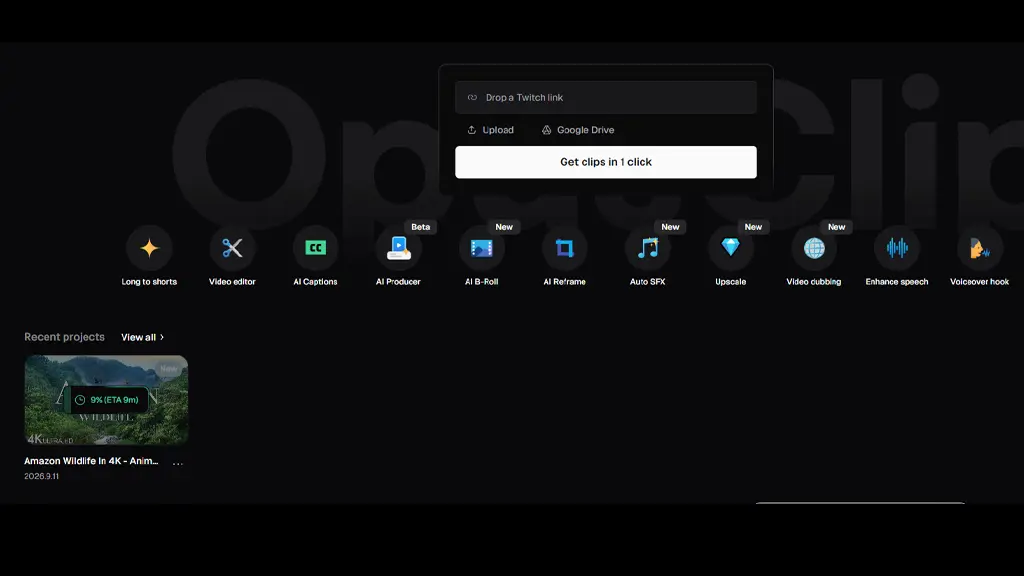
Task: Click the Recent projects heading
Action: (64, 337)
